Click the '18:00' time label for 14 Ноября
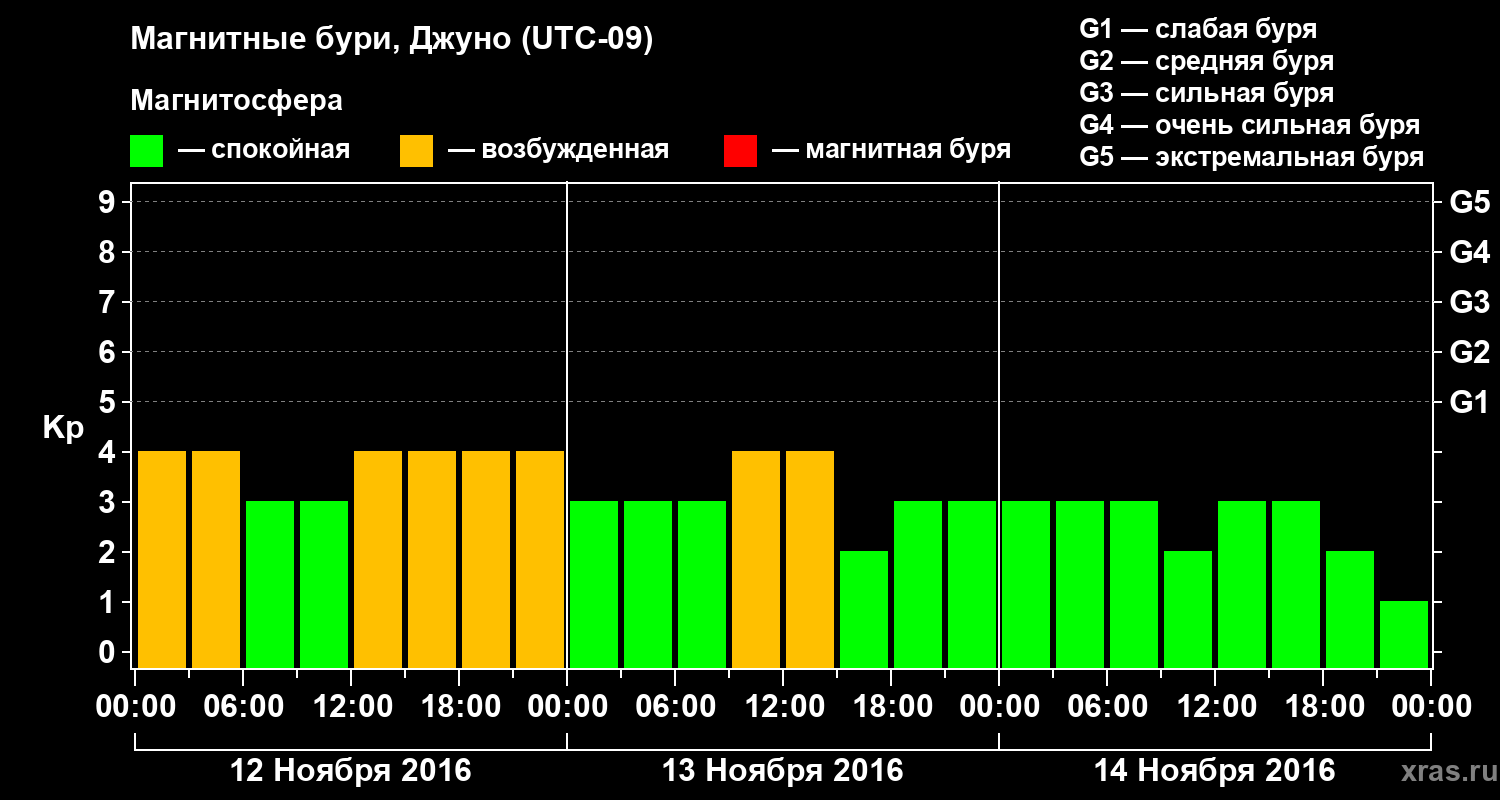The image size is (1500, 800). (1323, 706)
